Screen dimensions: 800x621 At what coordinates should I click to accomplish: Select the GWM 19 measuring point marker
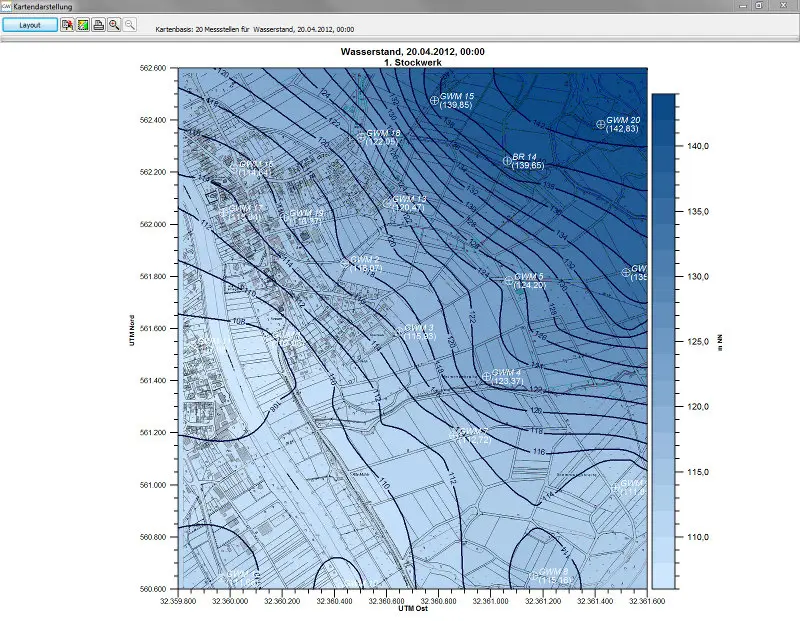[284, 217]
